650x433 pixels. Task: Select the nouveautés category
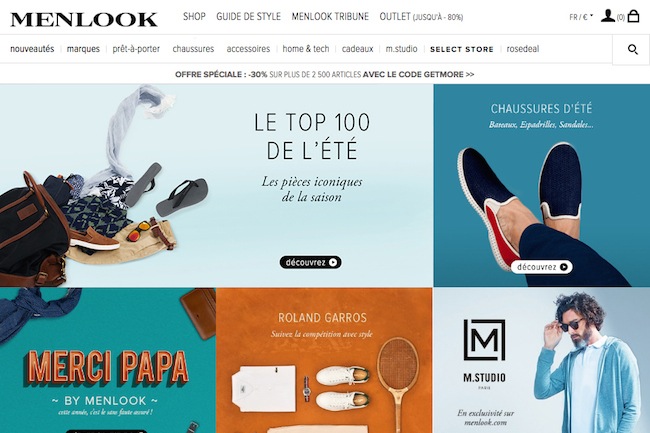pos(32,49)
